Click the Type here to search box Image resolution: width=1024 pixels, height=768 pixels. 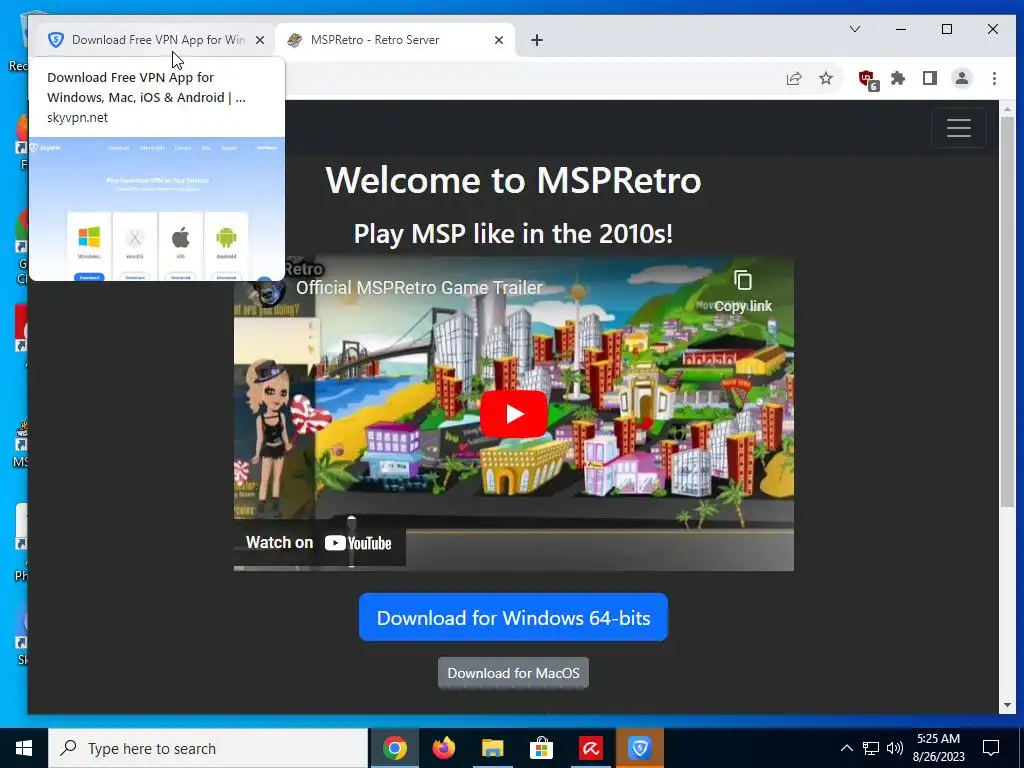[208, 748]
